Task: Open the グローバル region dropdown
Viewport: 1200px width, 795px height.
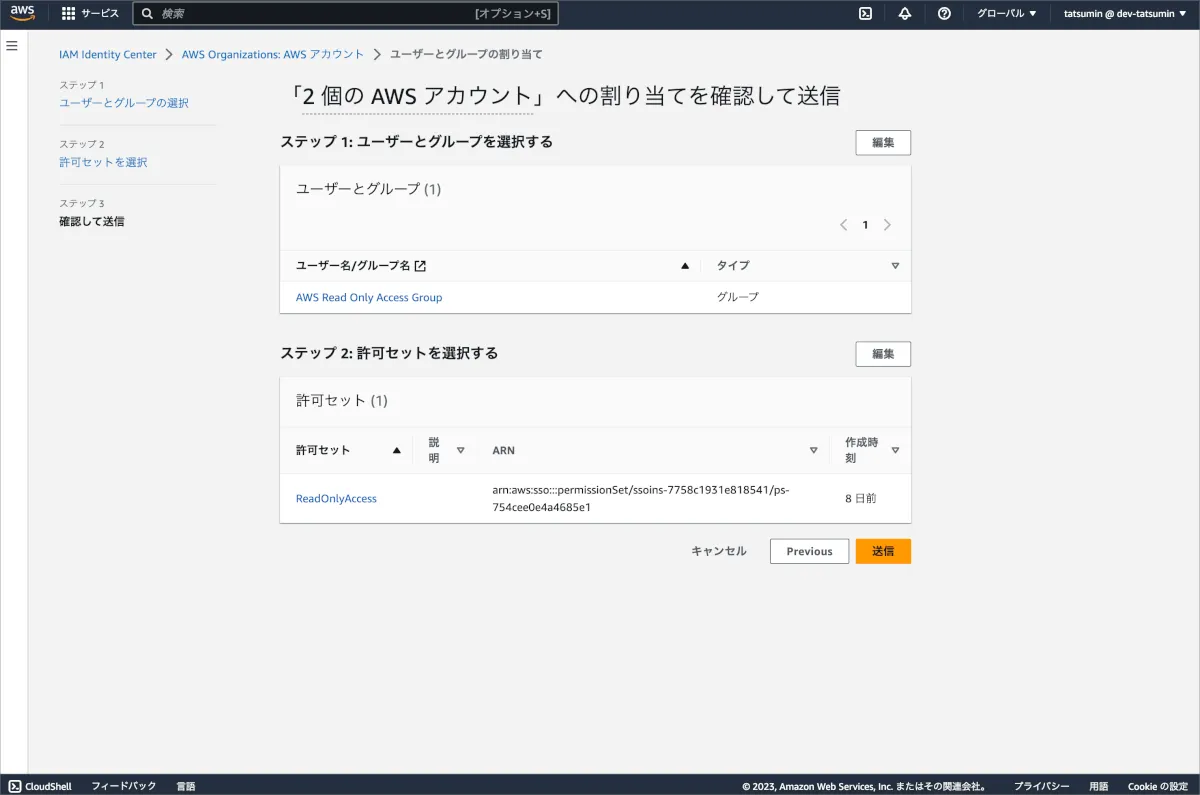Action: [x=1006, y=14]
